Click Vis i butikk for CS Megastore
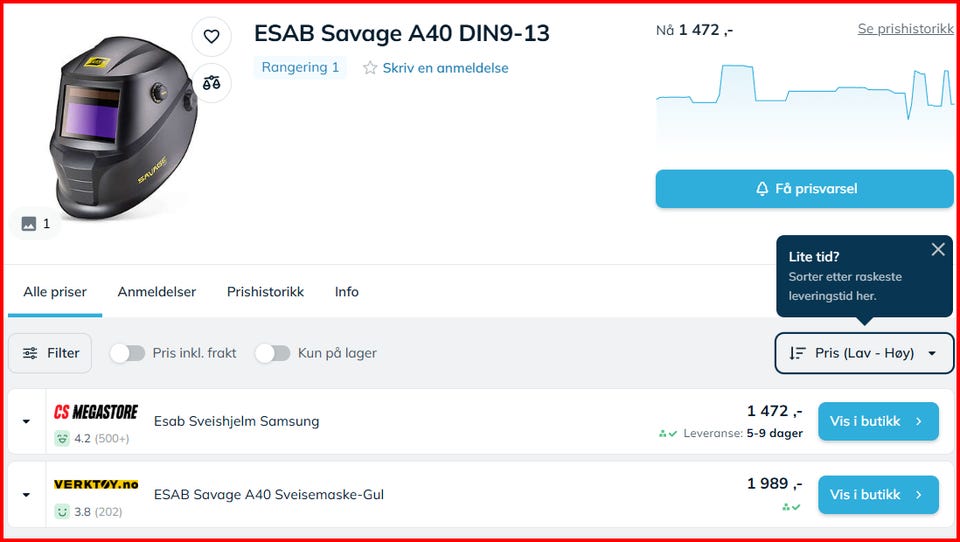Screen dimensions: 960x542 [x=878, y=421]
